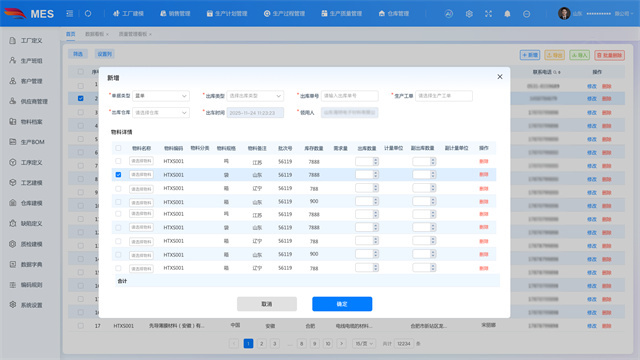Viewport: 640px width, 360px height.
Task: Open 物料档案 in the sidebar
Action: pyautogui.click(x=26, y=122)
